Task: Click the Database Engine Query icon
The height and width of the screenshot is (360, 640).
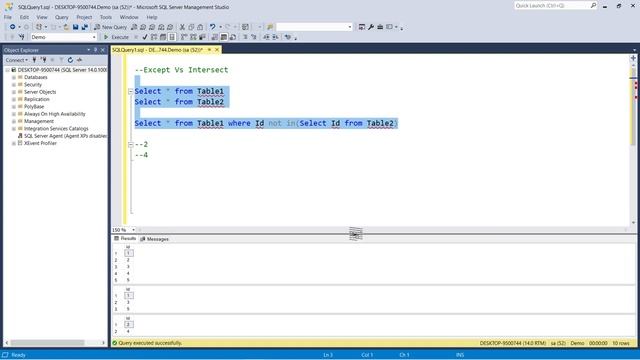Action: click(134, 27)
